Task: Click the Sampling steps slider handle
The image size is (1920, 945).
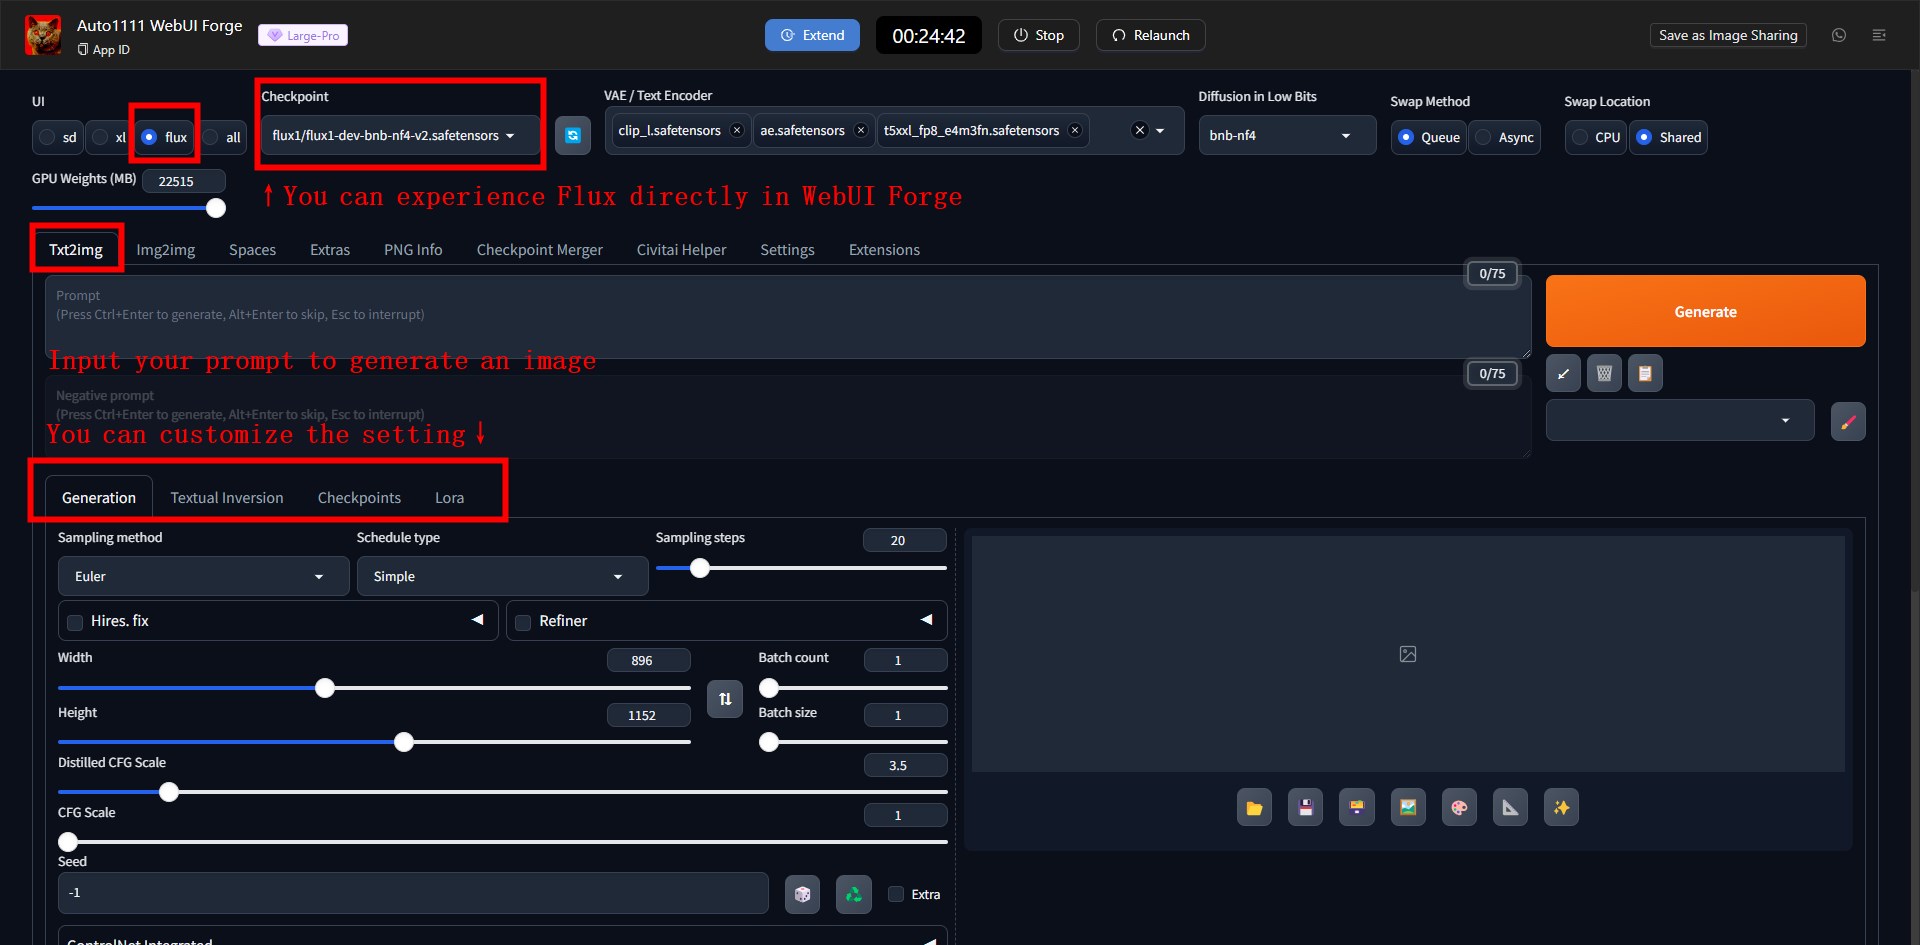Action: [x=700, y=568]
